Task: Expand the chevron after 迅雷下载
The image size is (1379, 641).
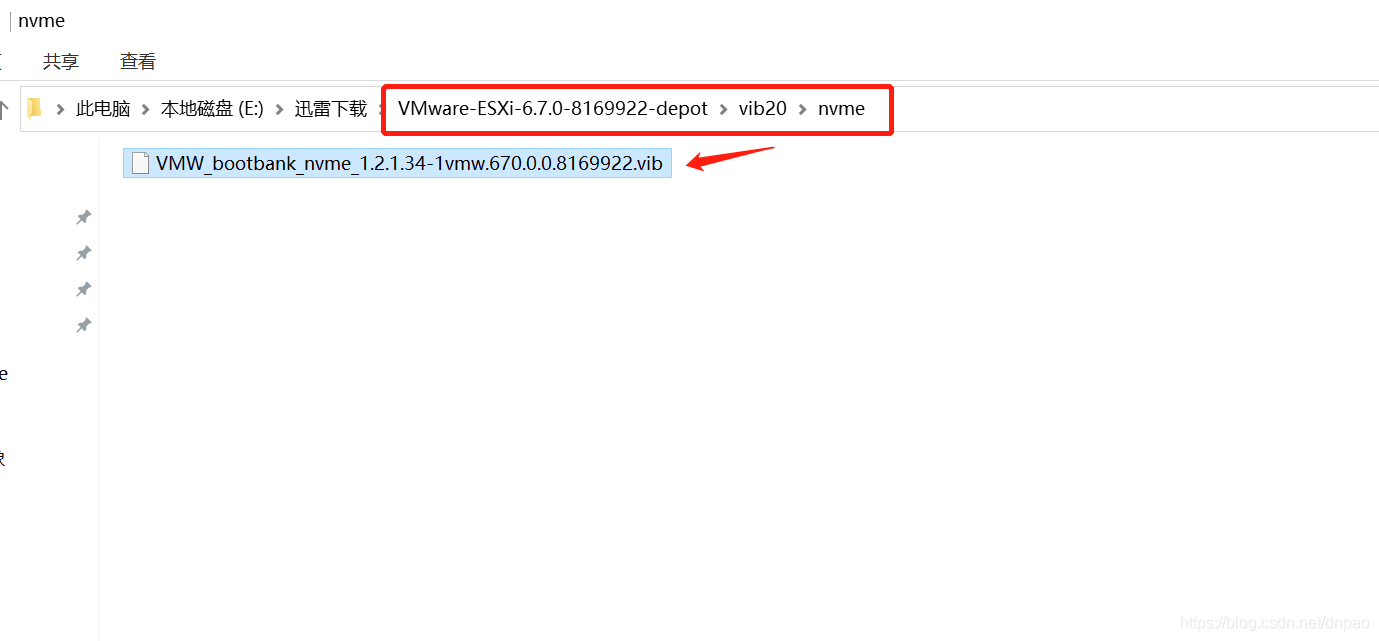Action: click(x=381, y=109)
